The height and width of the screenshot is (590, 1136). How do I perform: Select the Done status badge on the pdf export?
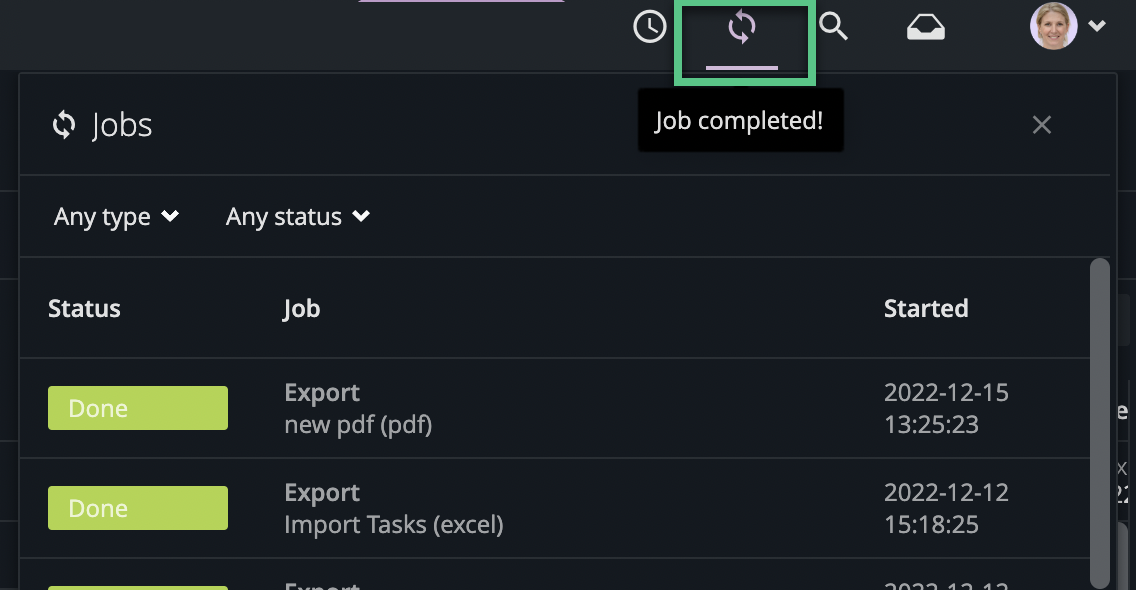coord(137,407)
